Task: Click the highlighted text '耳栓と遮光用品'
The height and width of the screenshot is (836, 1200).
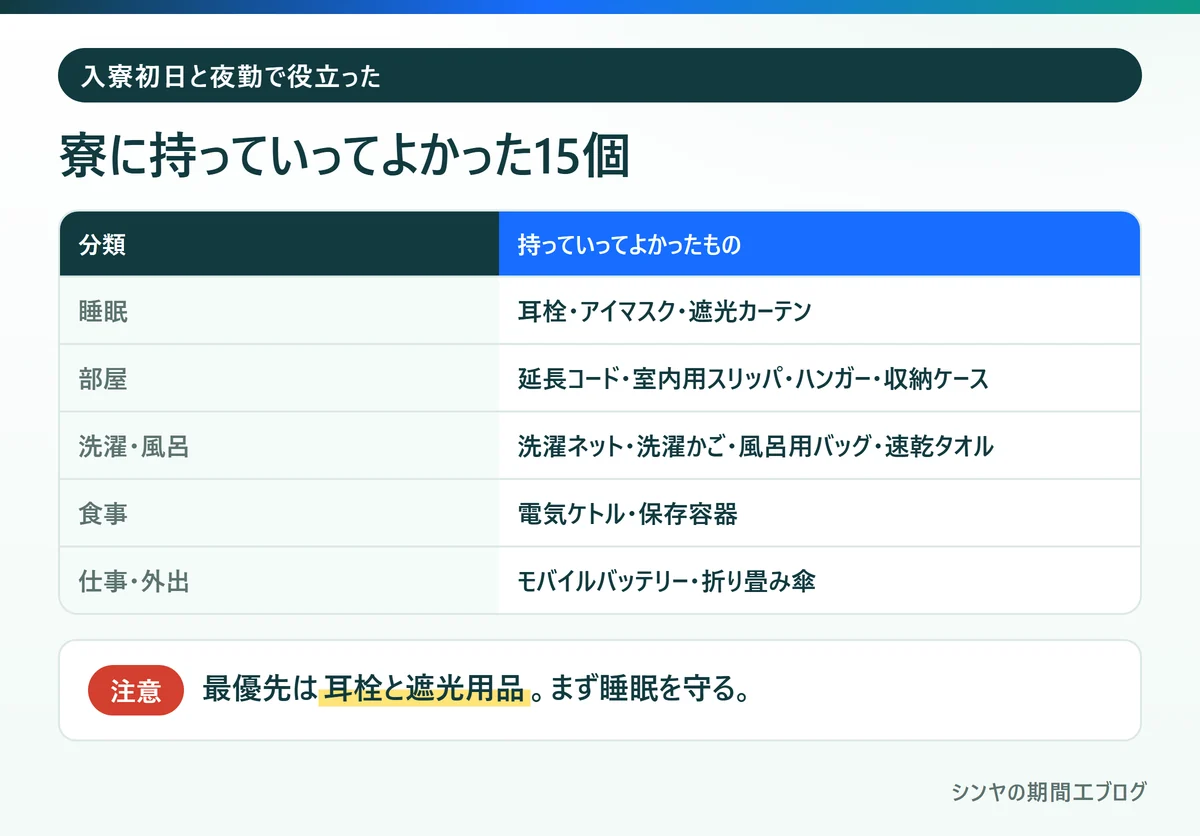Action: coord(424,690)
